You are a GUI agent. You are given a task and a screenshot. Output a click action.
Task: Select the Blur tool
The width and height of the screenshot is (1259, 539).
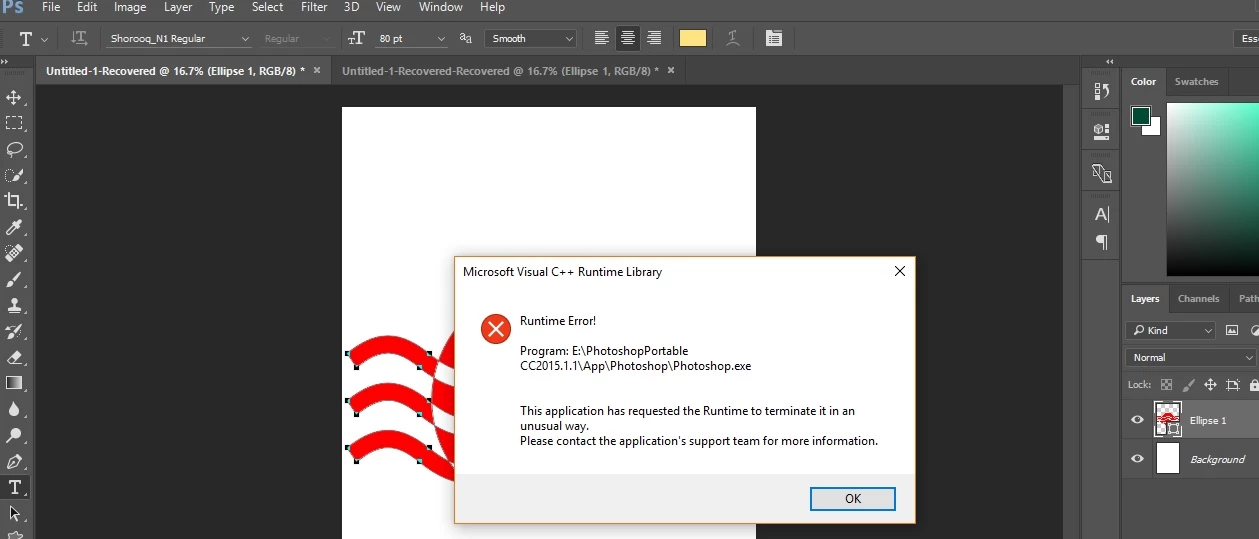pyautogui.click(x=14, y=409)
